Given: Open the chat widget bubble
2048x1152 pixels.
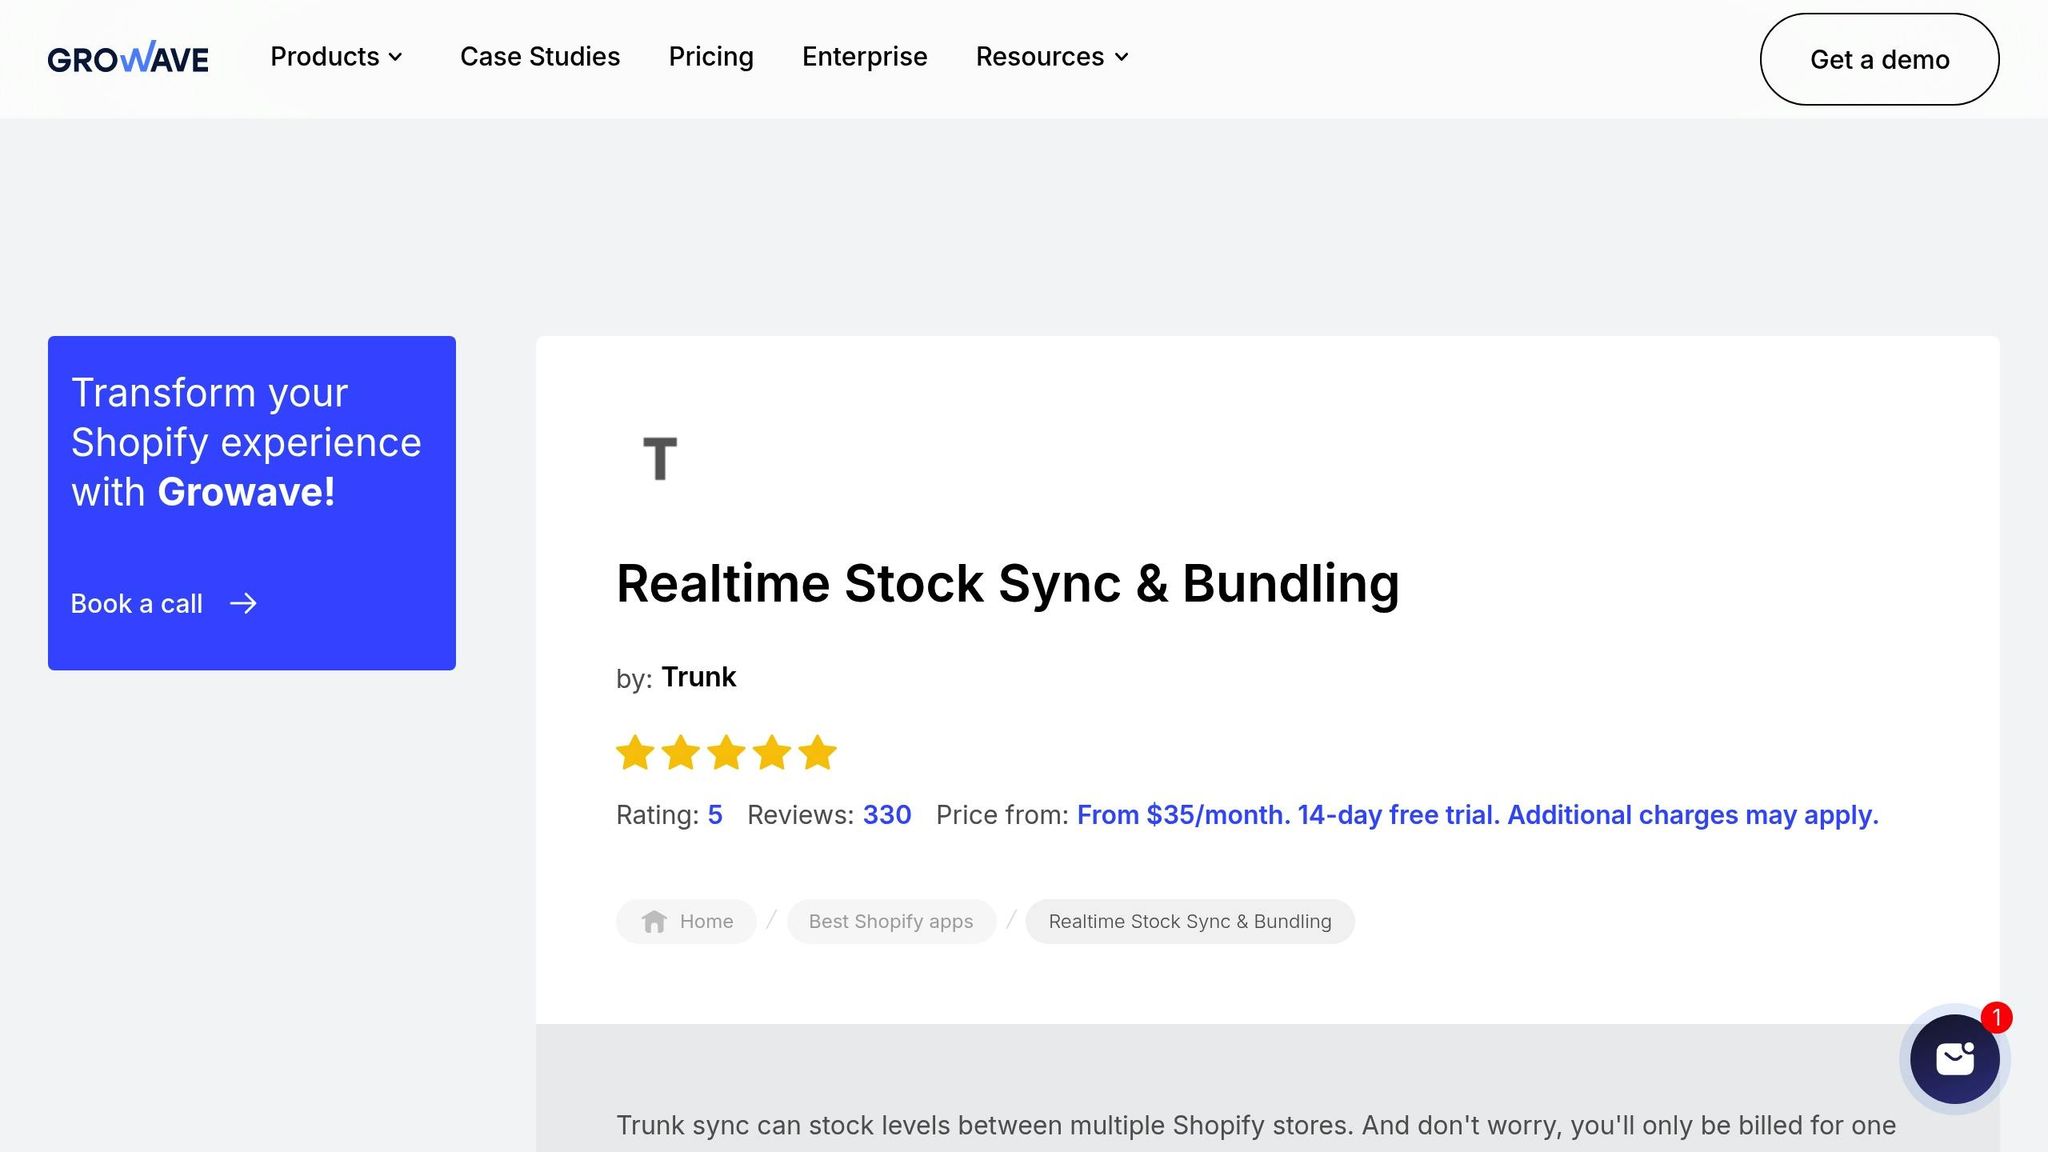Looking at the screenshot, I should 1954,1059.
